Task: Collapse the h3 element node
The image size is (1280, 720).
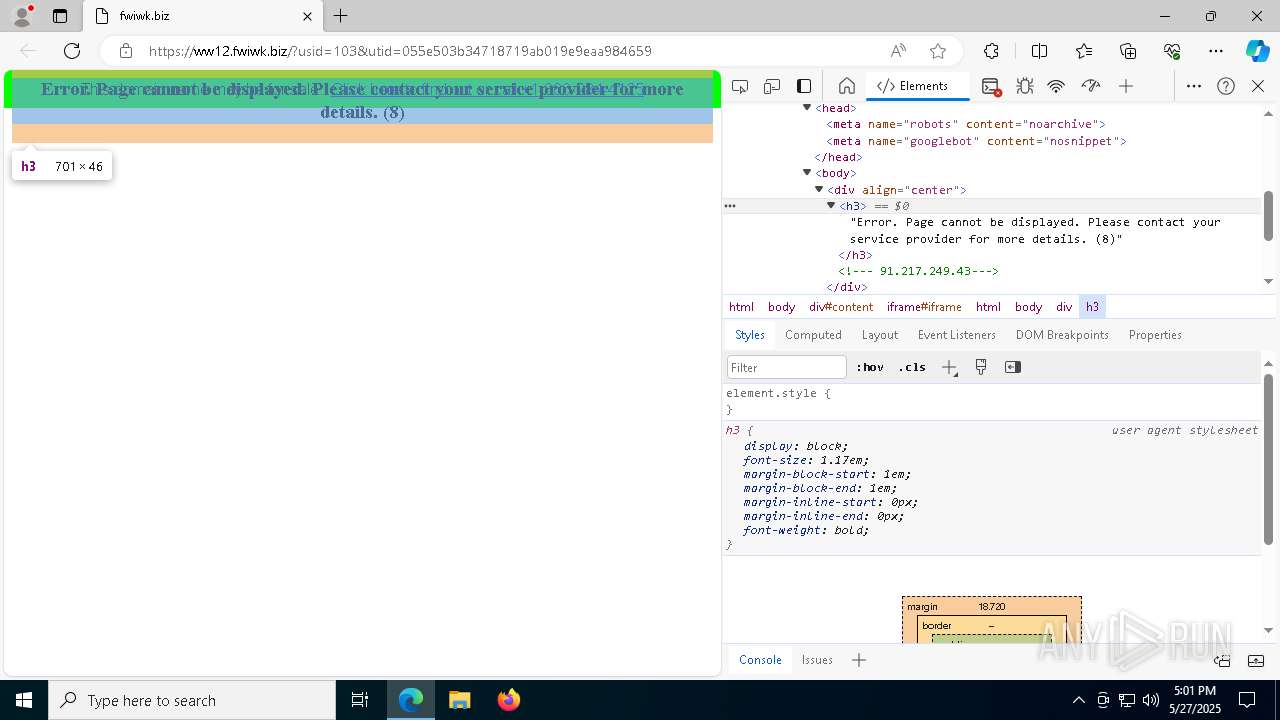Action: (831, 206)
